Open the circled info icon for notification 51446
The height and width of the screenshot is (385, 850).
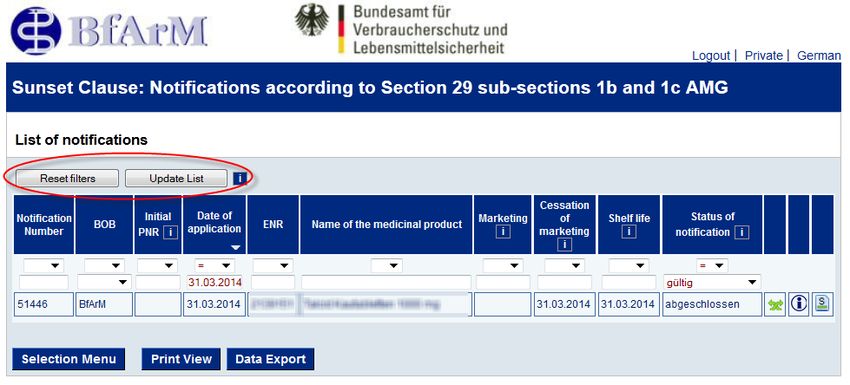point(799,304)
